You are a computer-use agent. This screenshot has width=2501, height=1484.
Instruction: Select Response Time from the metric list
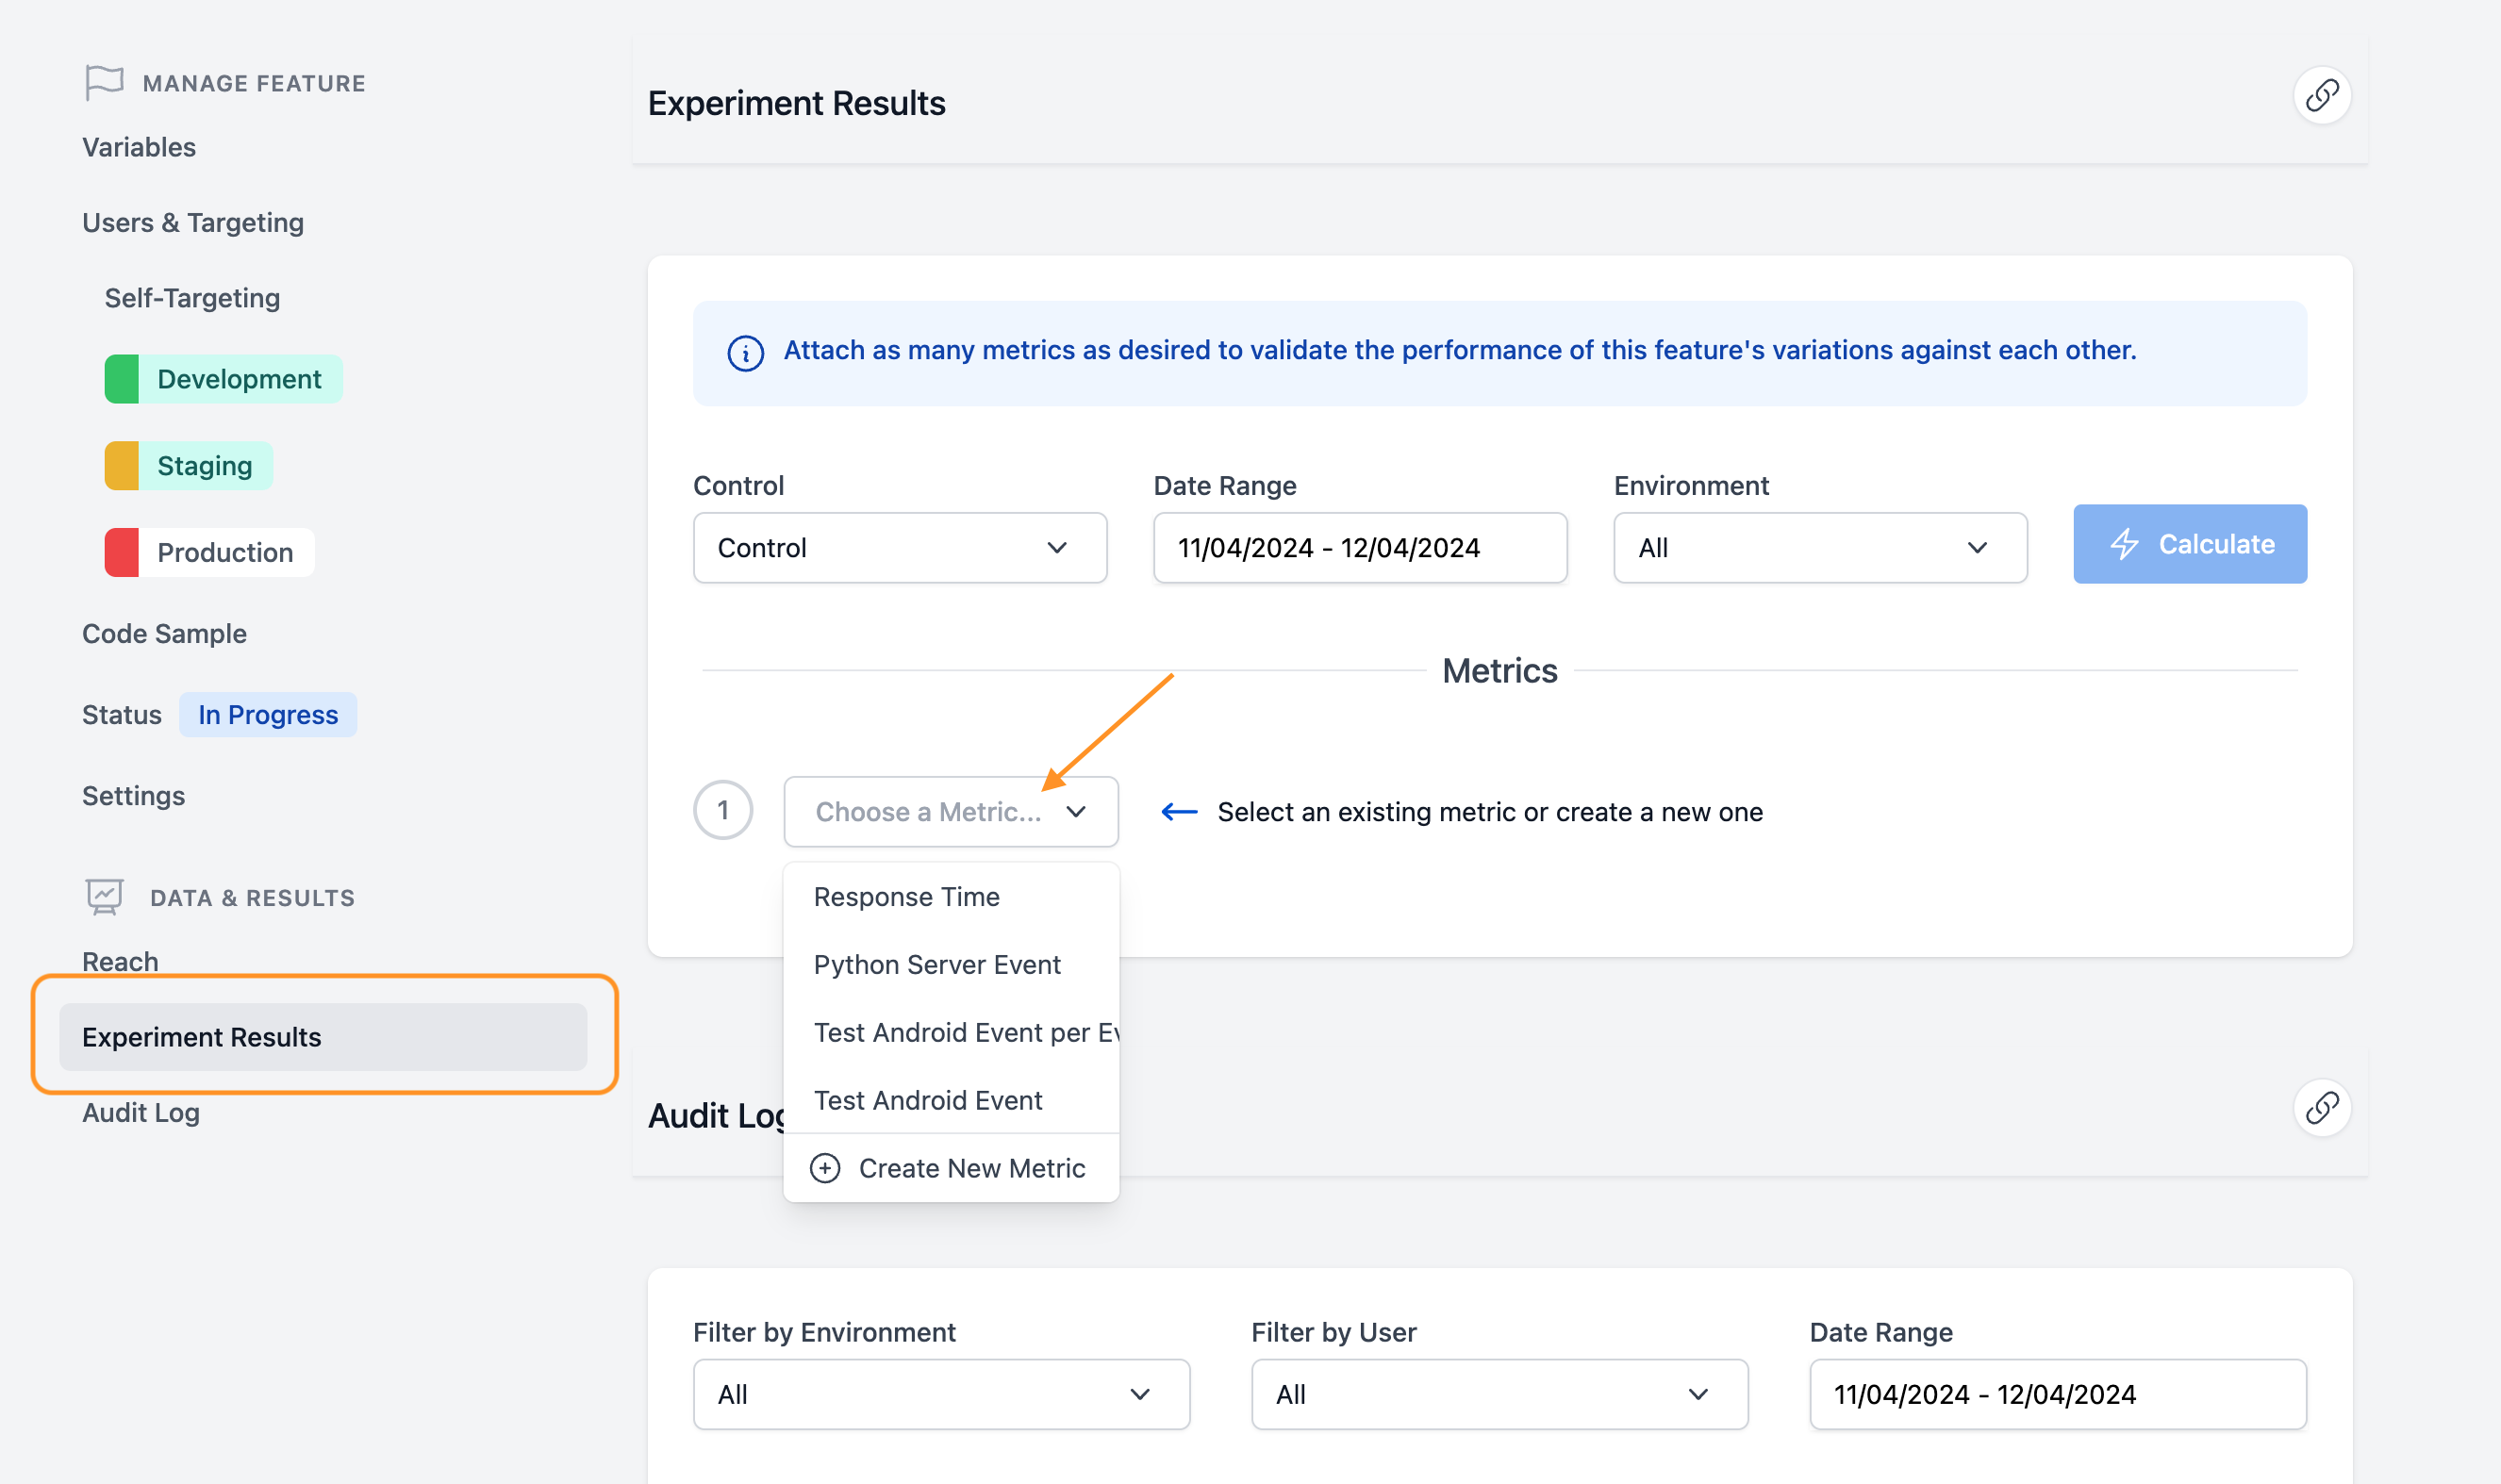(x=906, y=896)
